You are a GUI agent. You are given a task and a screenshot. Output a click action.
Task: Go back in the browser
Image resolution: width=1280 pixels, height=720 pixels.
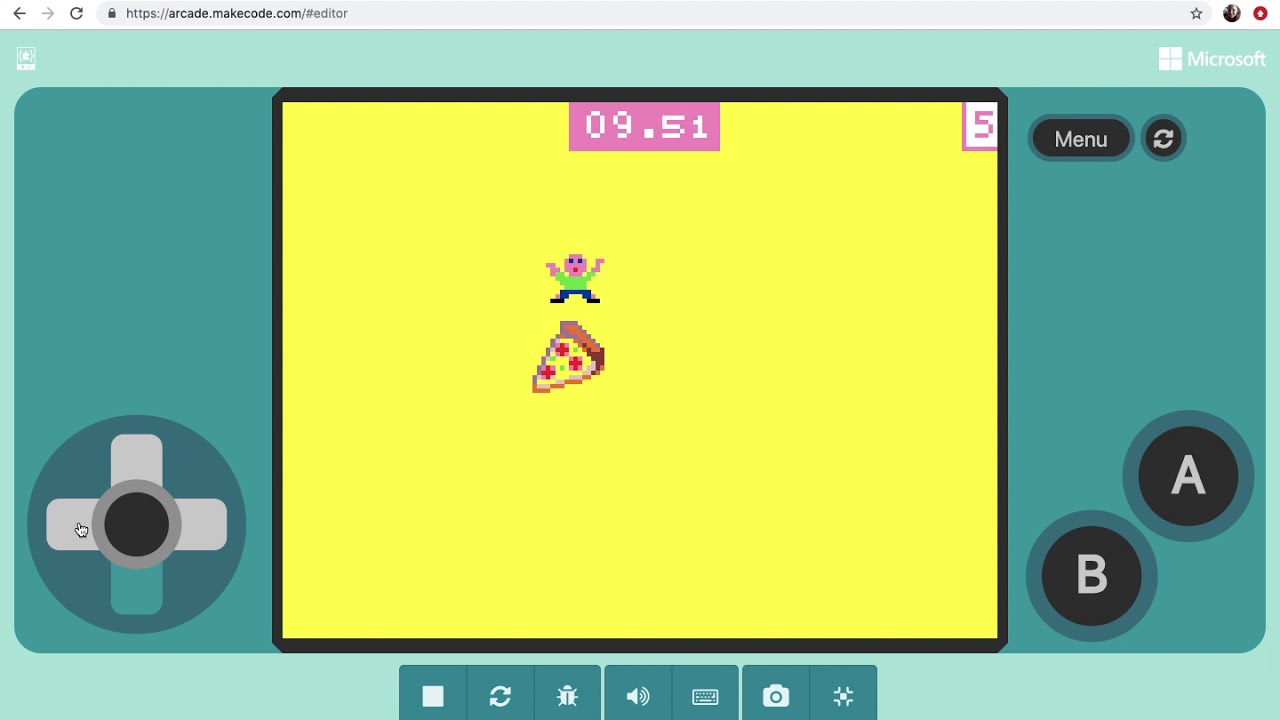pos(19,13)
